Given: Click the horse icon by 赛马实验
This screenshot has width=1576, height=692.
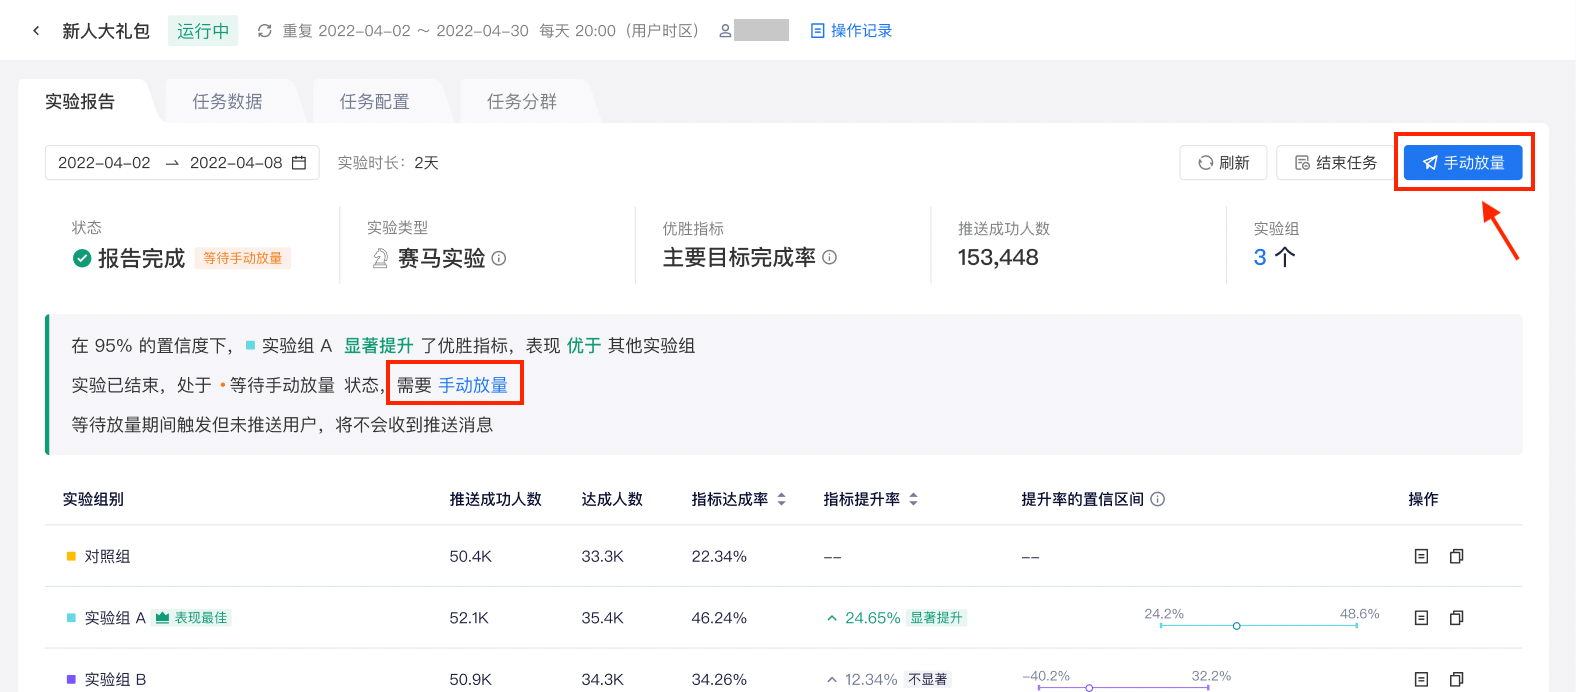Looking at the screenshot, I should click(x=380, y=258).
